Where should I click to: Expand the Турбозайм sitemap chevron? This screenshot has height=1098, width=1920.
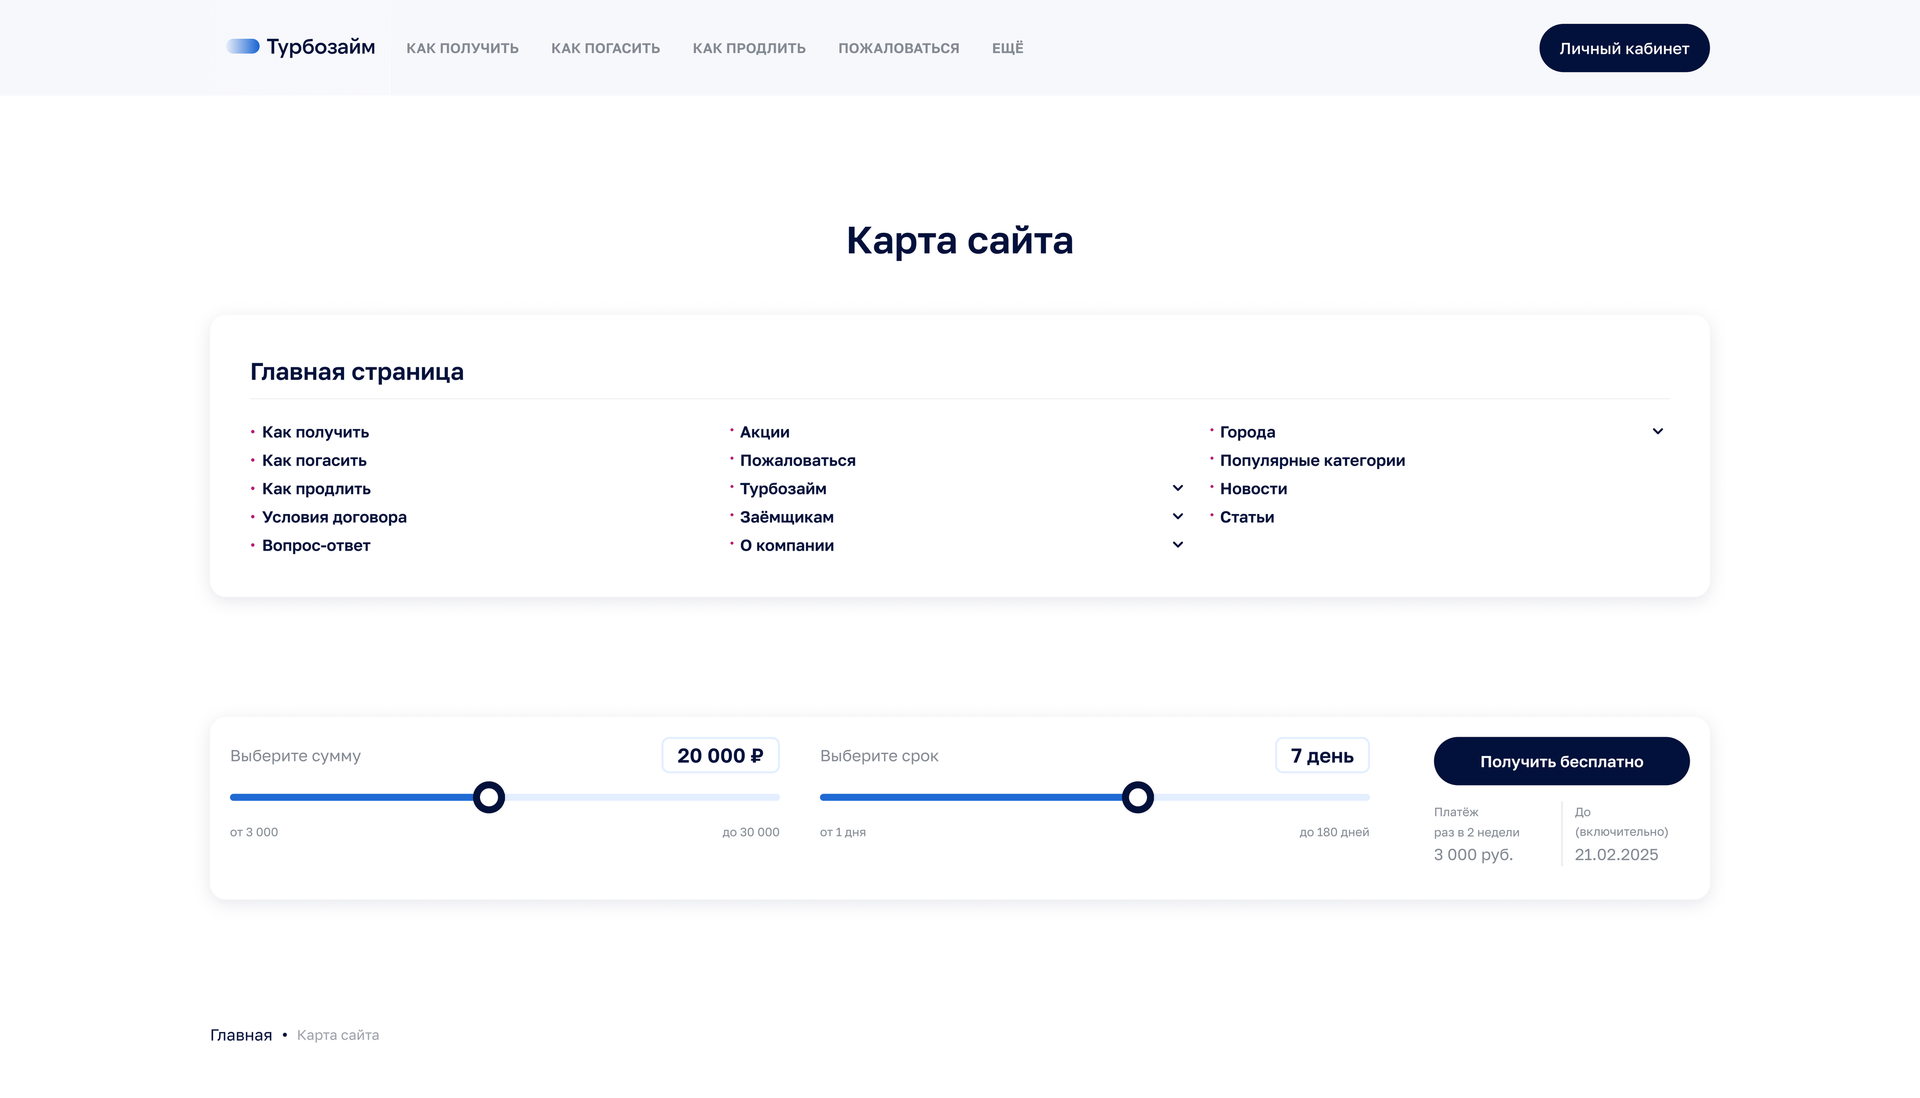[x=1177, y=488]
